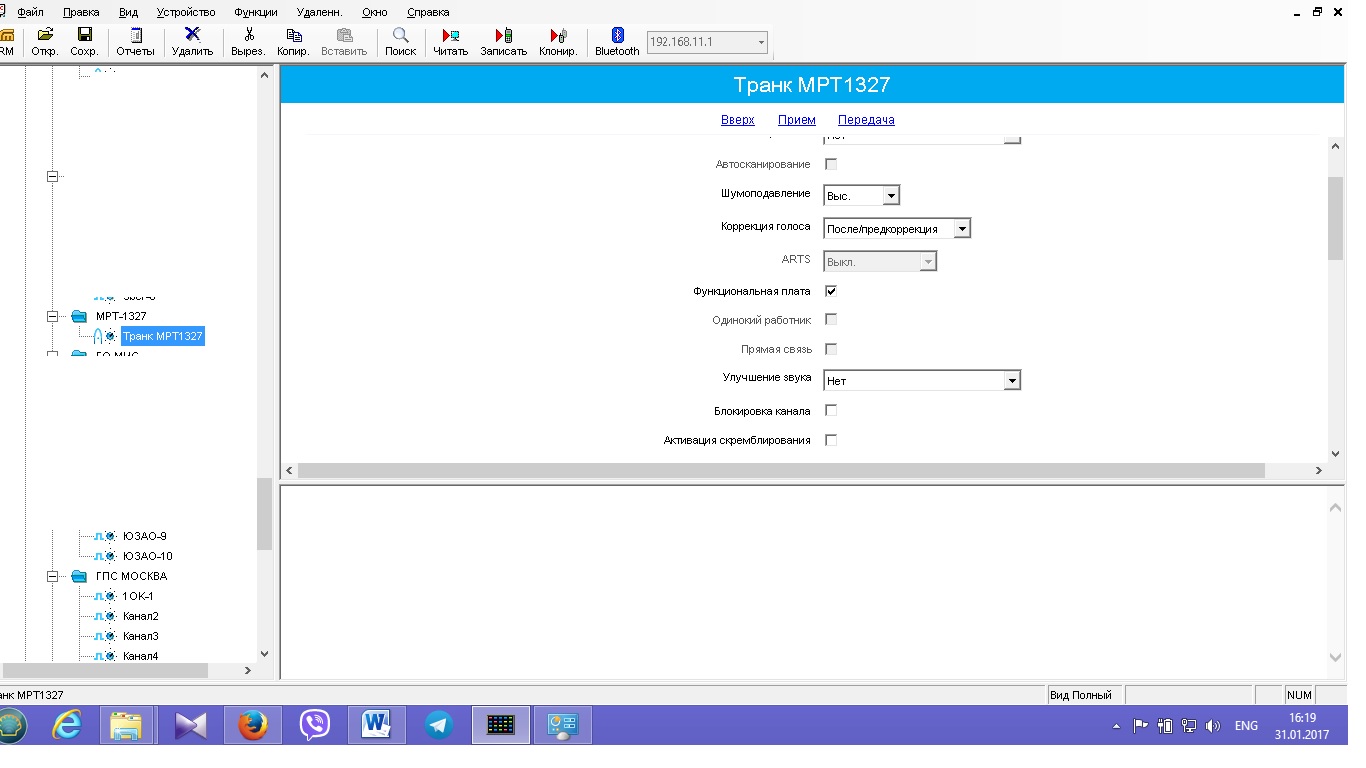This screenshot has height=768, width=1366.
Task: Tick the Активация скремблирования checkbox
Action: point(831,440)
